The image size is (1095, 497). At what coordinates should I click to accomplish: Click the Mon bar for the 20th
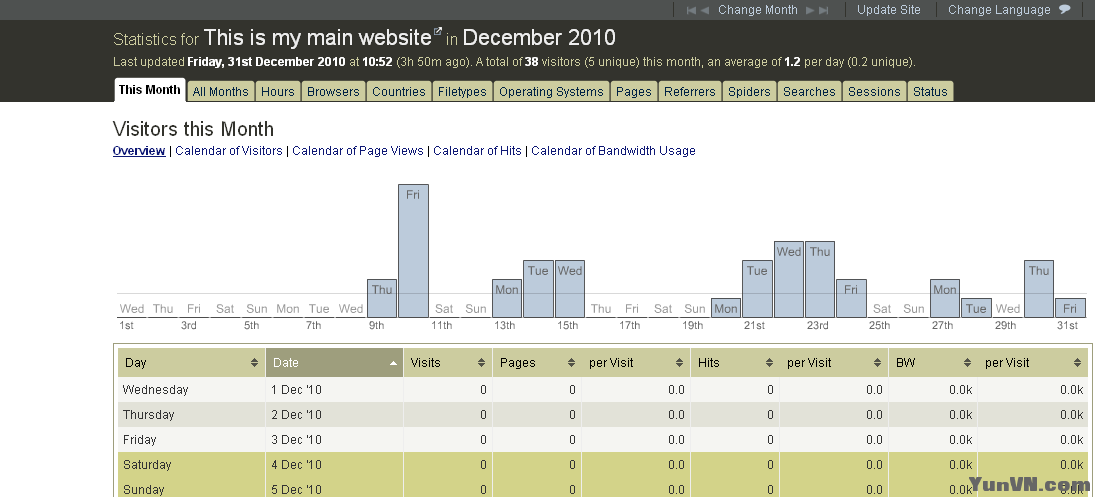click(x=726, y=308)
